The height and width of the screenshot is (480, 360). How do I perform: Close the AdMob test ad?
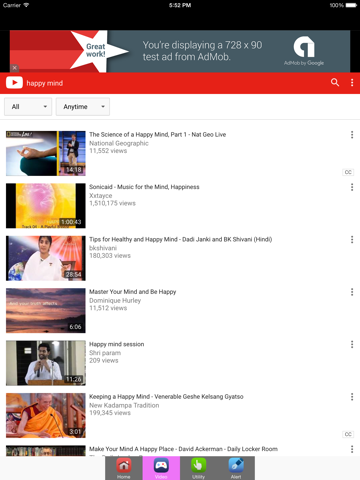(x=14, y=68)
